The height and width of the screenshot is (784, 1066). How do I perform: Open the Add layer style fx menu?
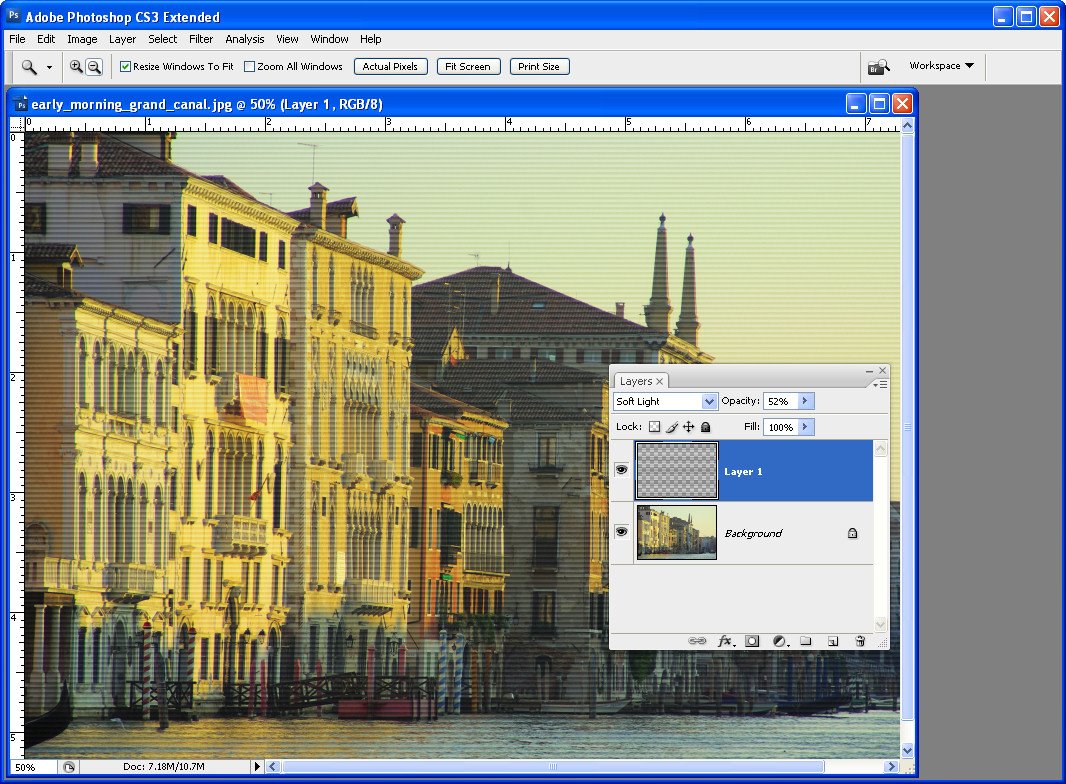click(x=726, y=641)
